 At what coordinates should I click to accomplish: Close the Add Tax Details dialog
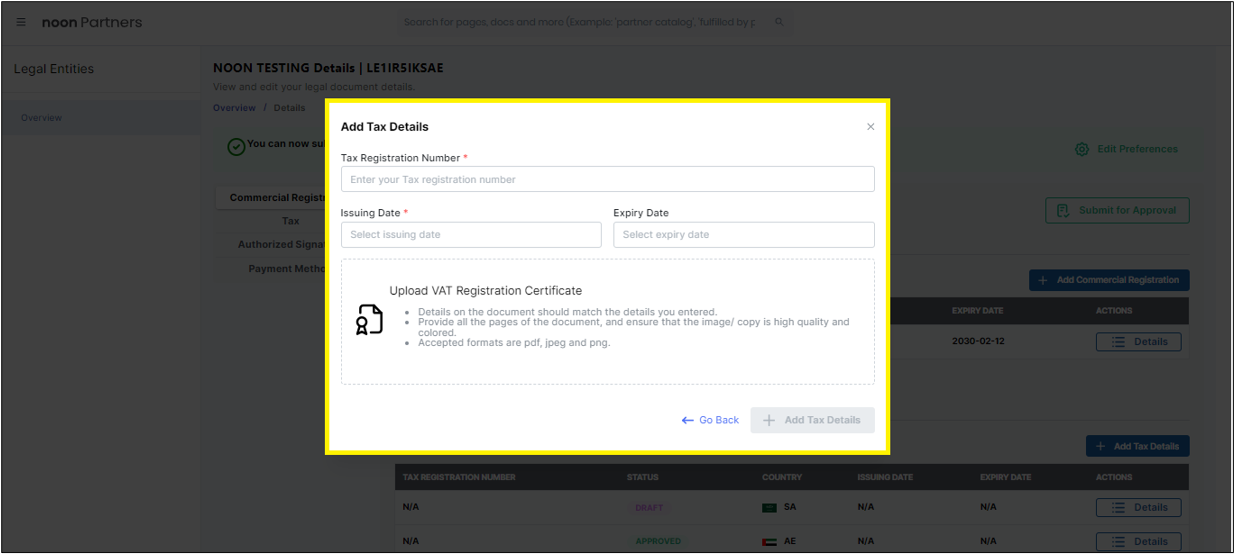pyautogui.click(x=870, y=127)
